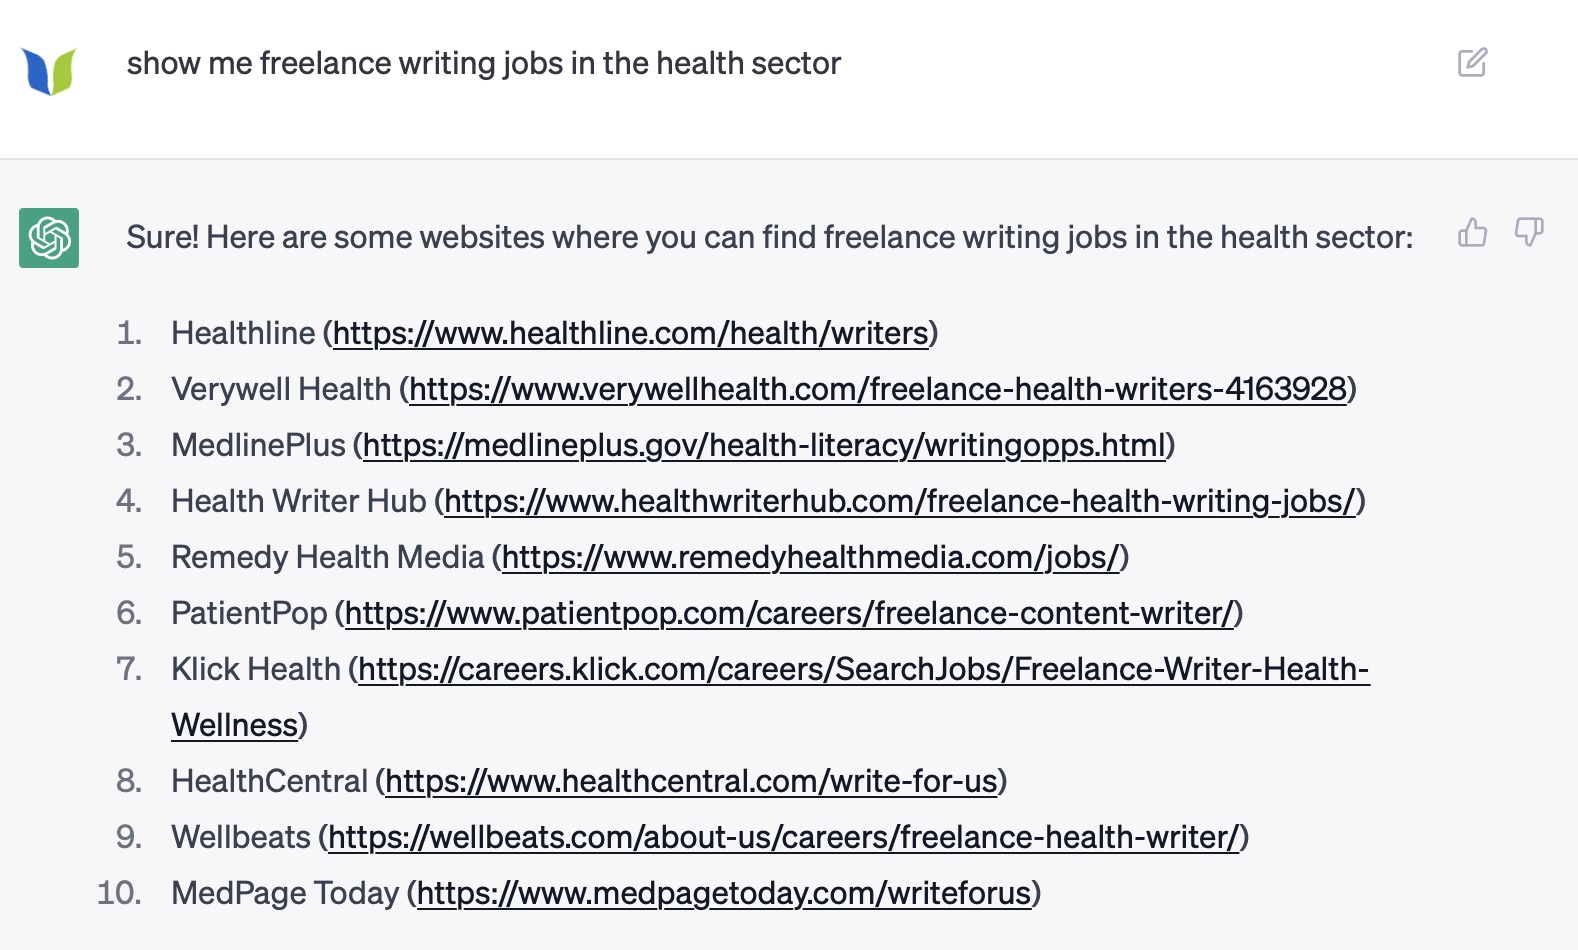The height and width of the screenshot is (950, 1578).
Task: Click the "Health Writer Hub" list item name
Action: click(299, 501)
